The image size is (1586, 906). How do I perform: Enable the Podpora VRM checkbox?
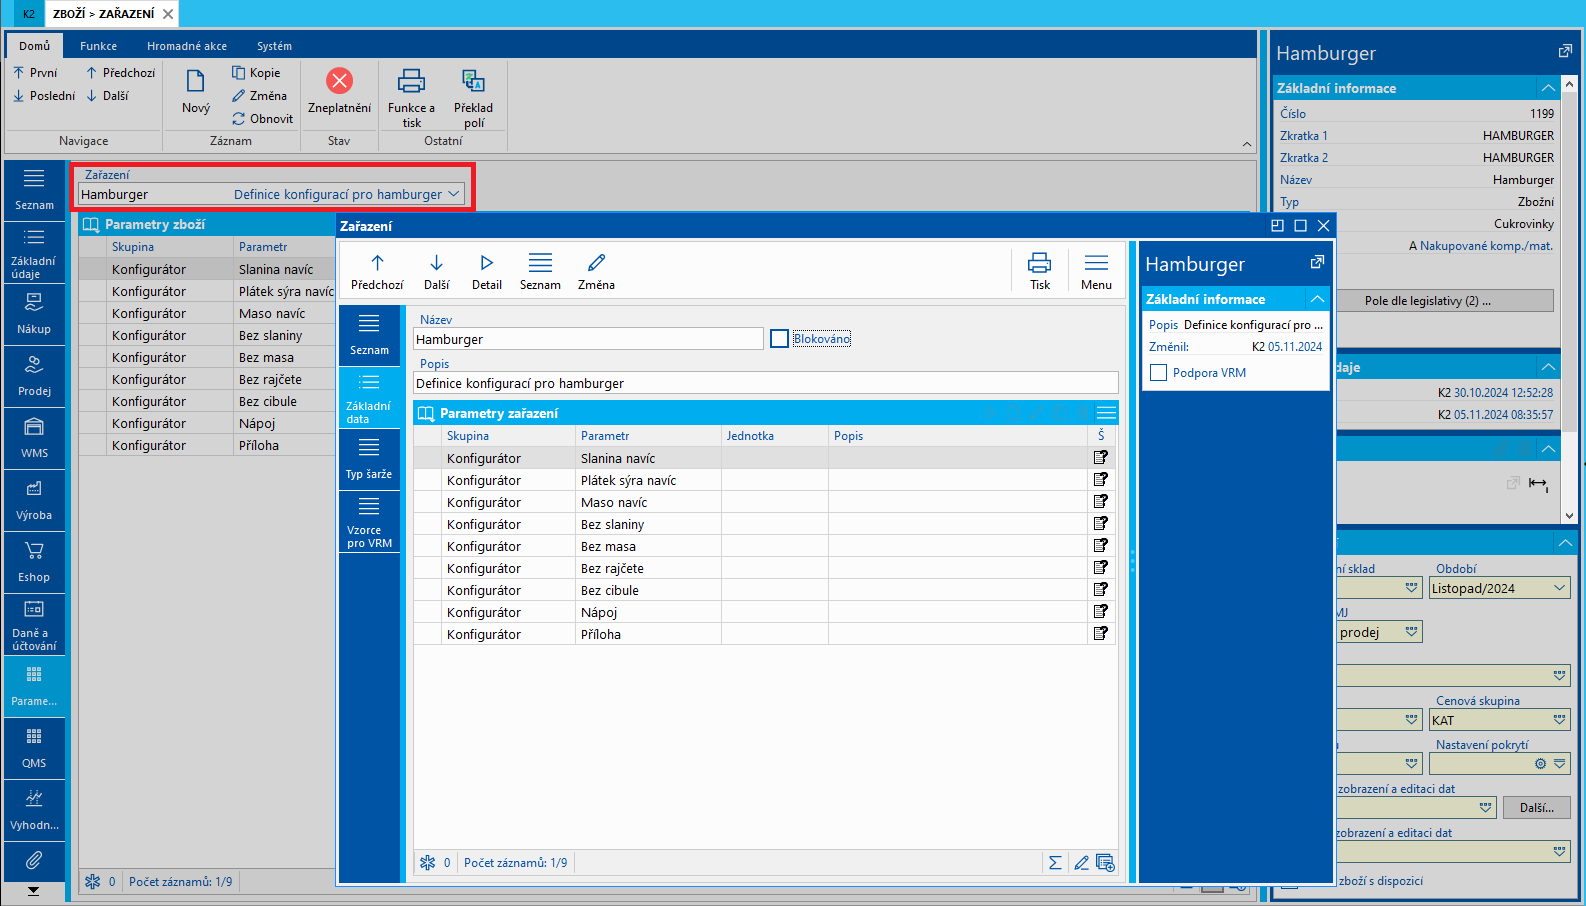[1159, 373]
